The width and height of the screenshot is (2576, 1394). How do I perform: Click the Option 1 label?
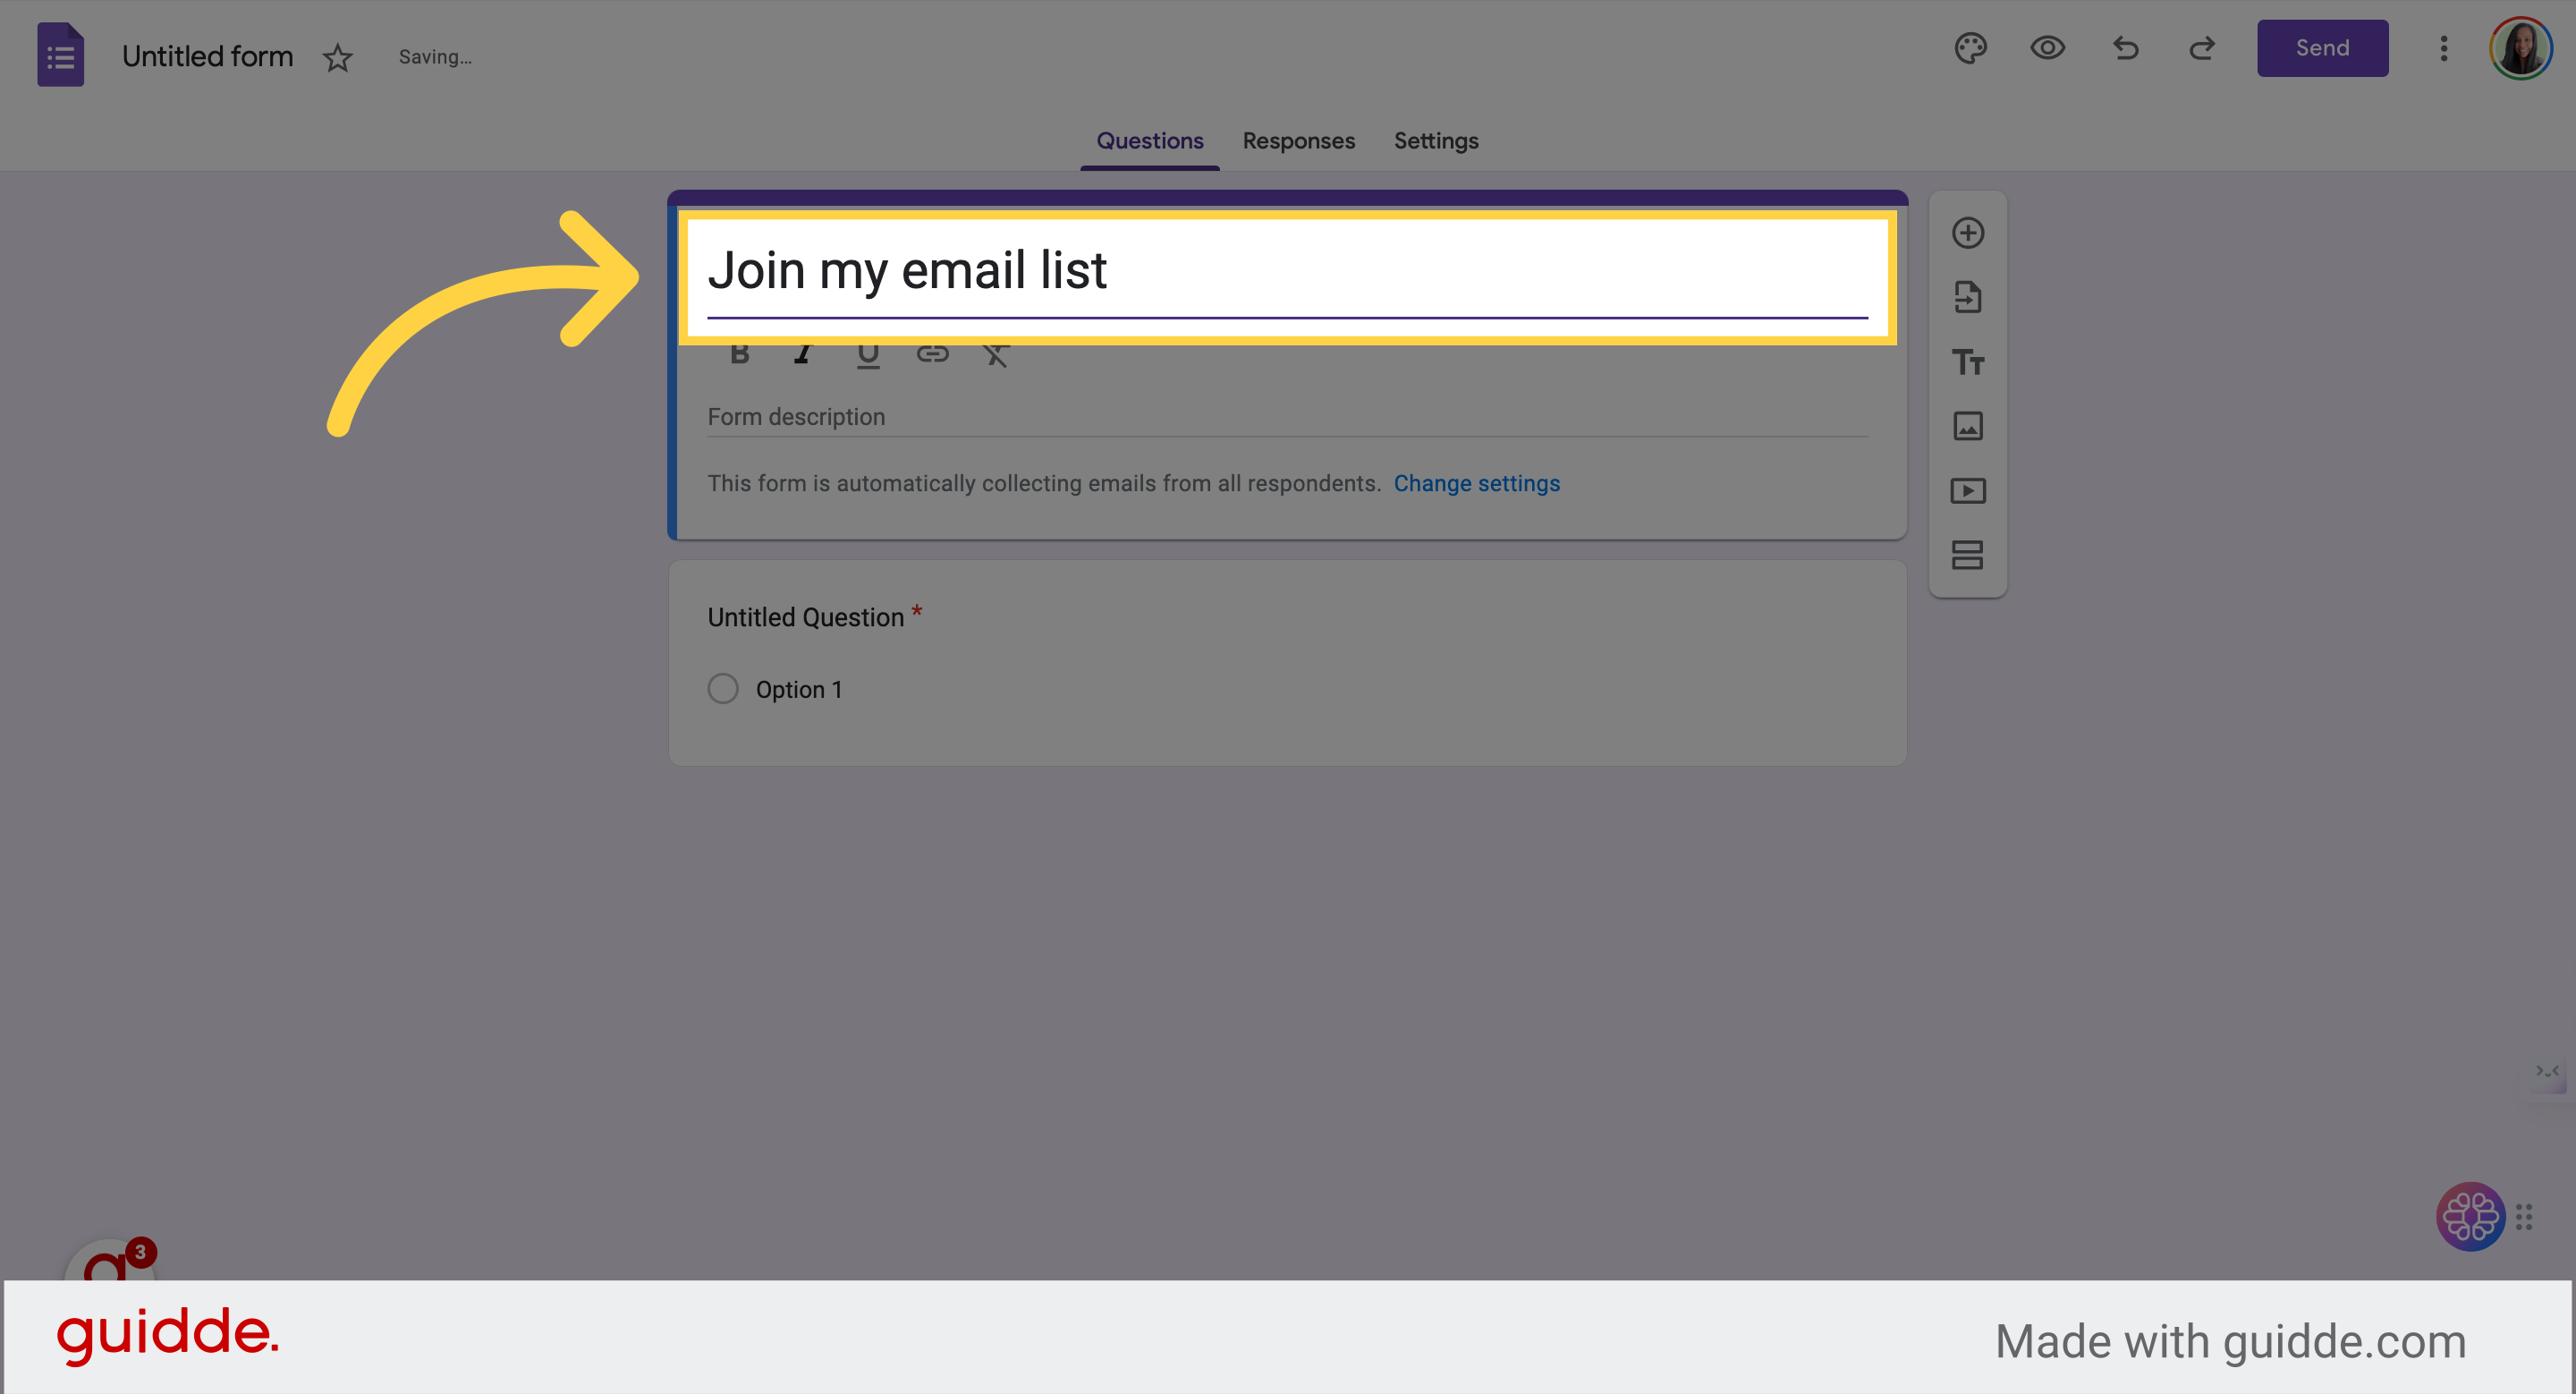coord(799,690)
